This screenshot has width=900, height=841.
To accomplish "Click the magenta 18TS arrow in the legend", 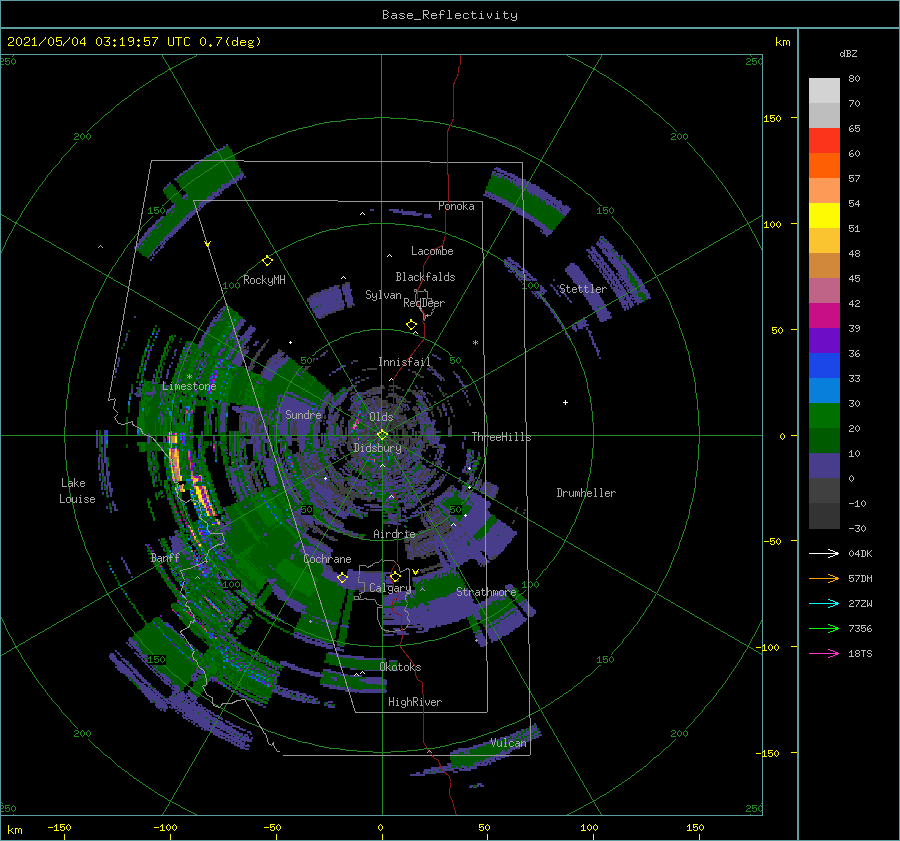I will tap(824, 653).
